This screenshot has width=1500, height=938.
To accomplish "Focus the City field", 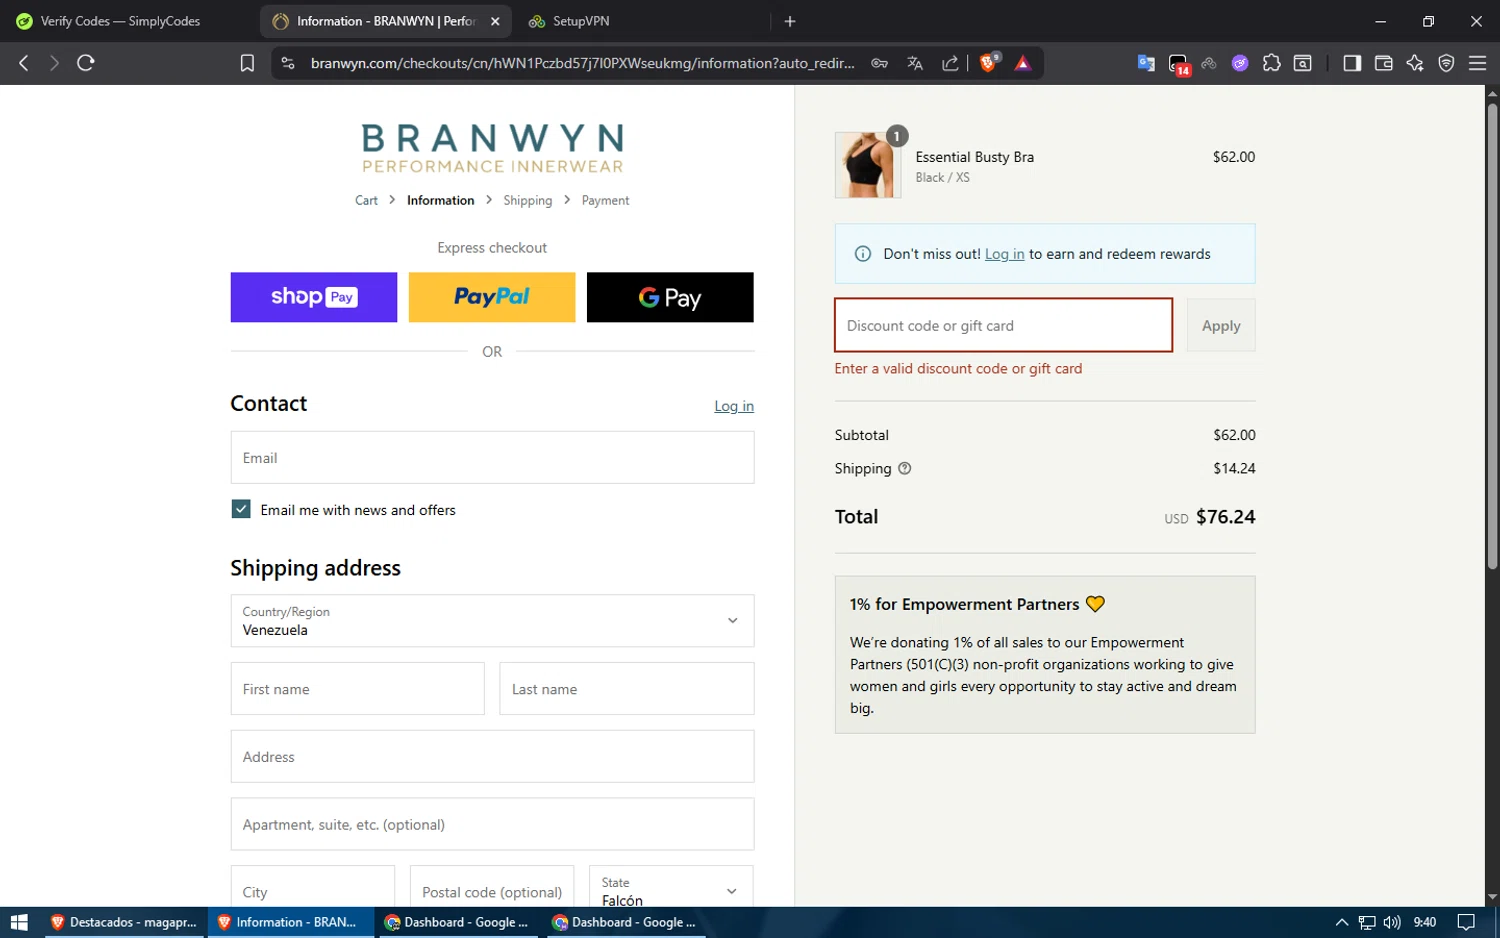I will (x=313, y=888).
